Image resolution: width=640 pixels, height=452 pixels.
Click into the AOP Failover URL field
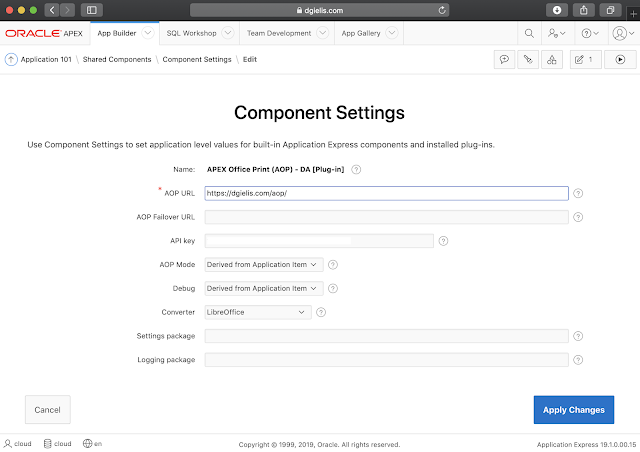click(x=386, y=217)
